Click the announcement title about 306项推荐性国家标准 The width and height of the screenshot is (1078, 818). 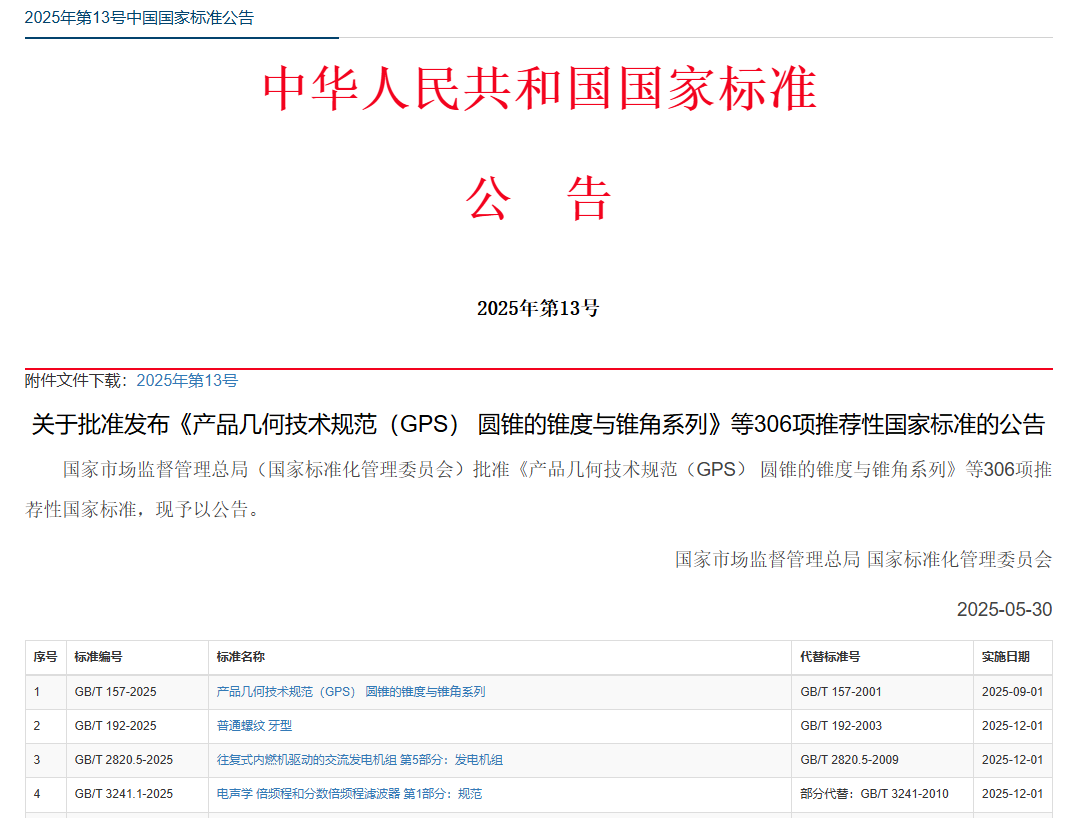(x=538, y=425)
